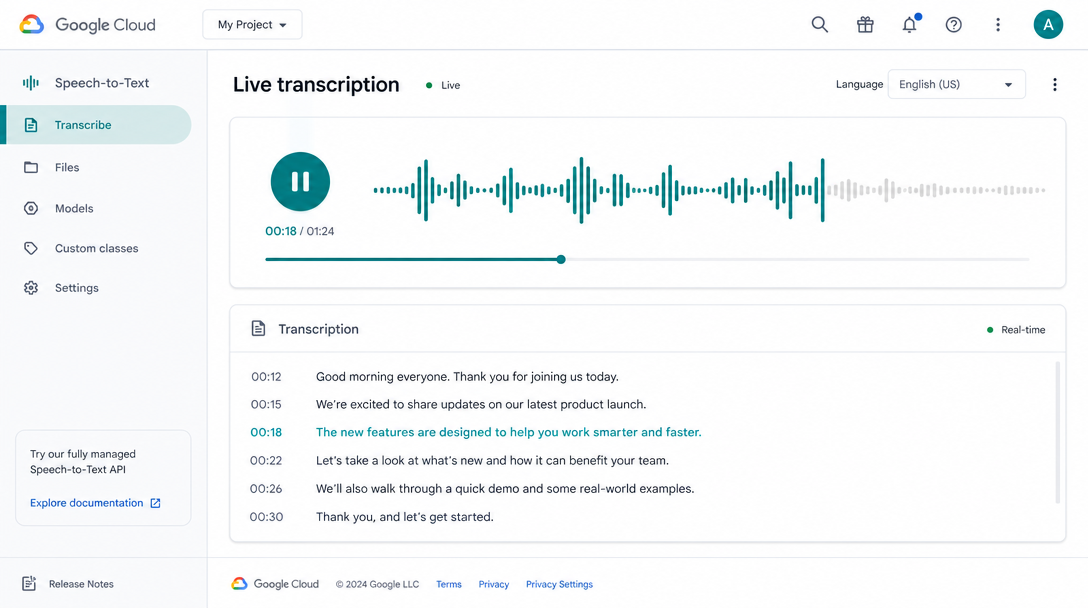The image size is (1088, 608).
Task: Click the Models target icon
Action: click(31, 208)
